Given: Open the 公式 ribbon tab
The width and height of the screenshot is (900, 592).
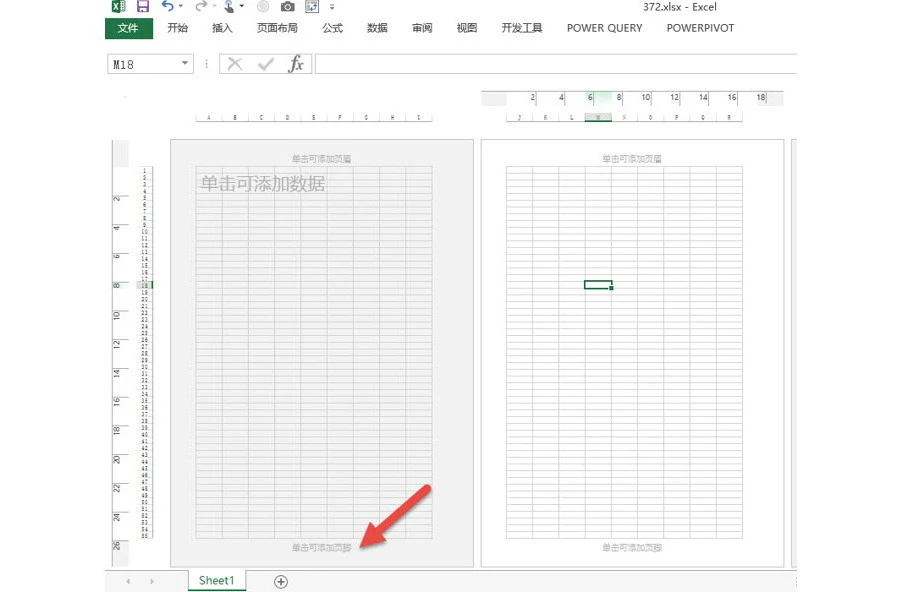Looking at the screenshot, I should coord(332,28).
